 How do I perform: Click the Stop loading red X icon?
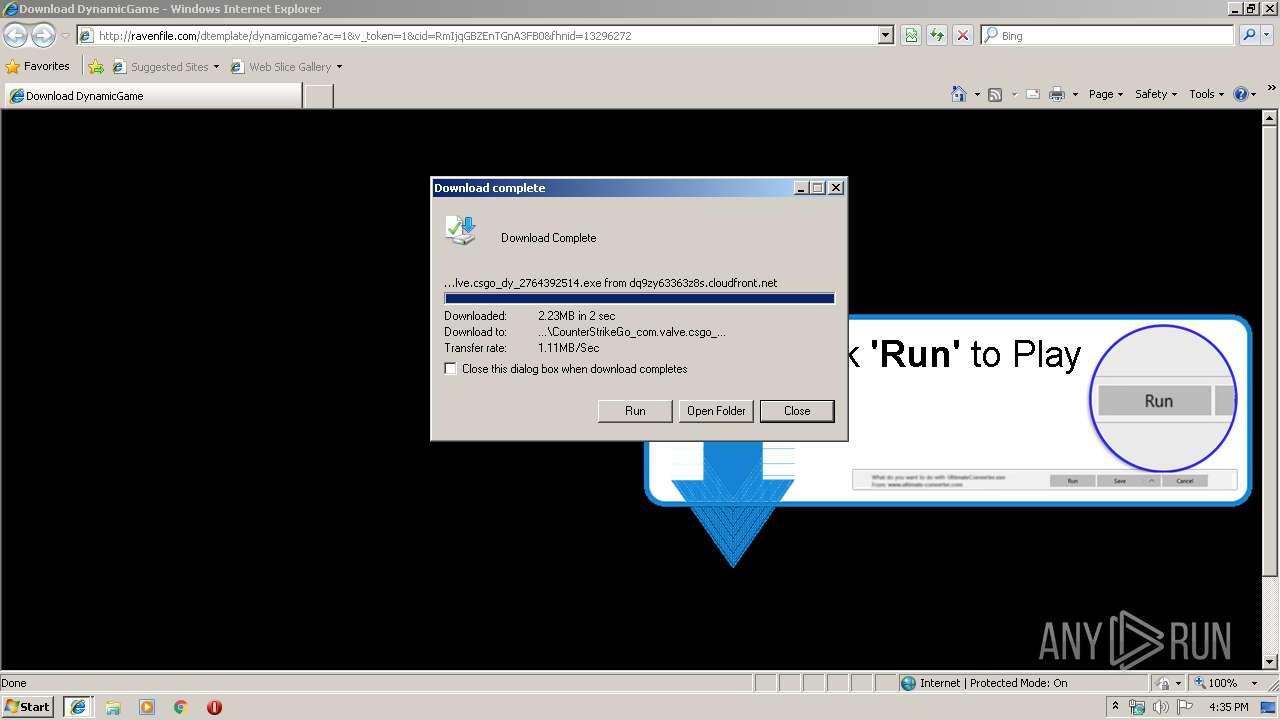click(963, 35)
